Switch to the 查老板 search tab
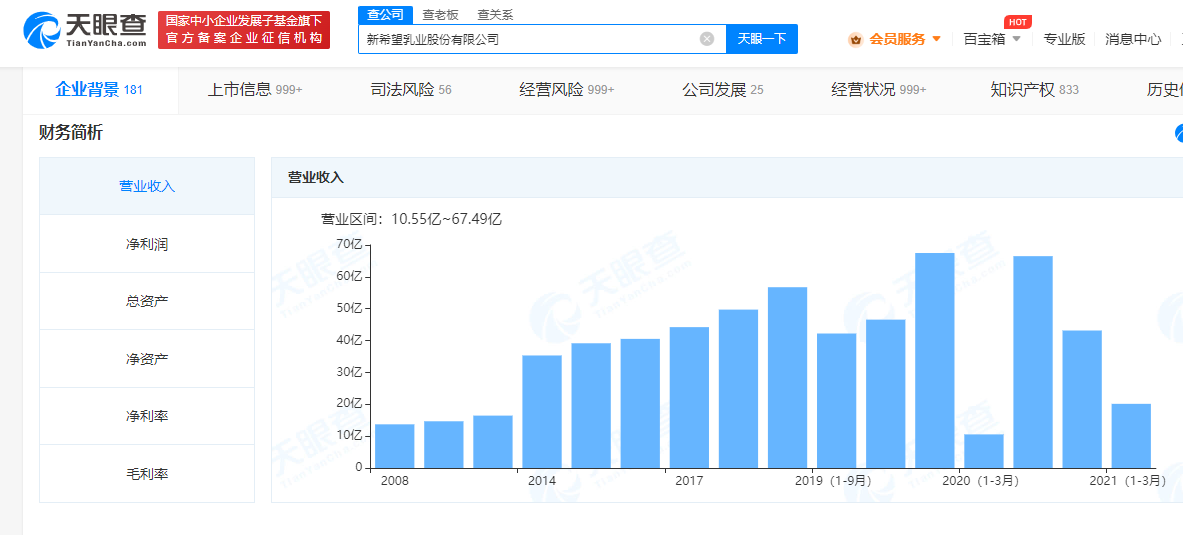1183x535 pixels. 440,14
